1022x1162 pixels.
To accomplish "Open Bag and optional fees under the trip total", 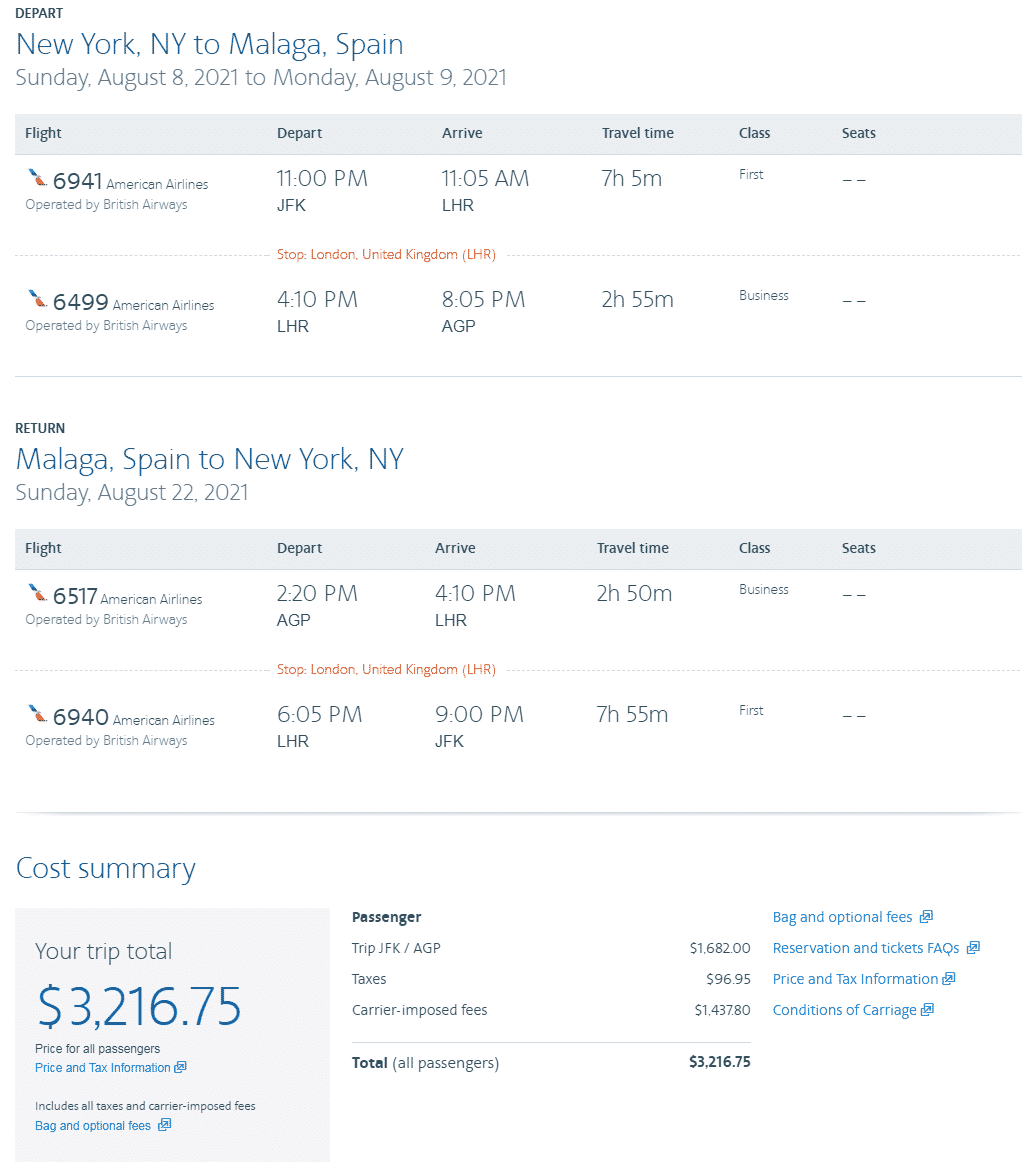I will pyautogui.click(x=94, y=1125).
